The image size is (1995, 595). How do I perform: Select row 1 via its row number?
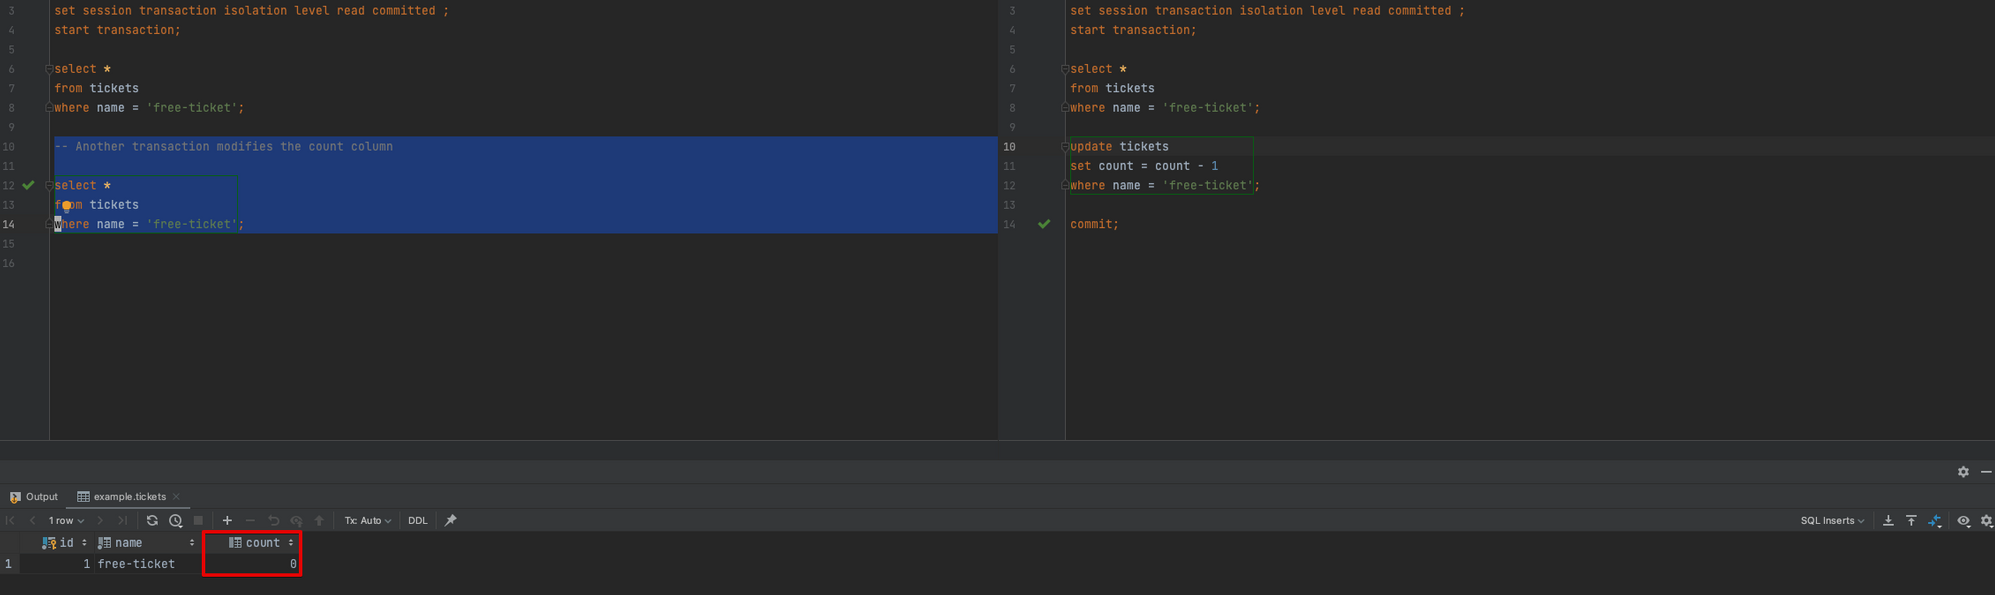(x=9, y=564)
